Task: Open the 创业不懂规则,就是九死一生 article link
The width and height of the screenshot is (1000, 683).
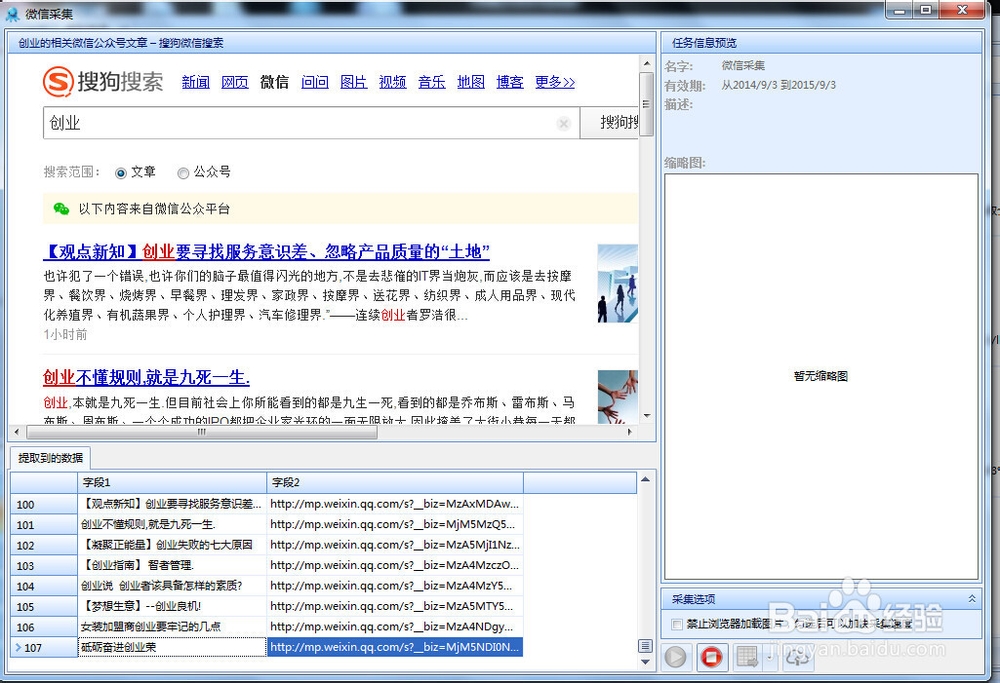Action: coord(146,378)
